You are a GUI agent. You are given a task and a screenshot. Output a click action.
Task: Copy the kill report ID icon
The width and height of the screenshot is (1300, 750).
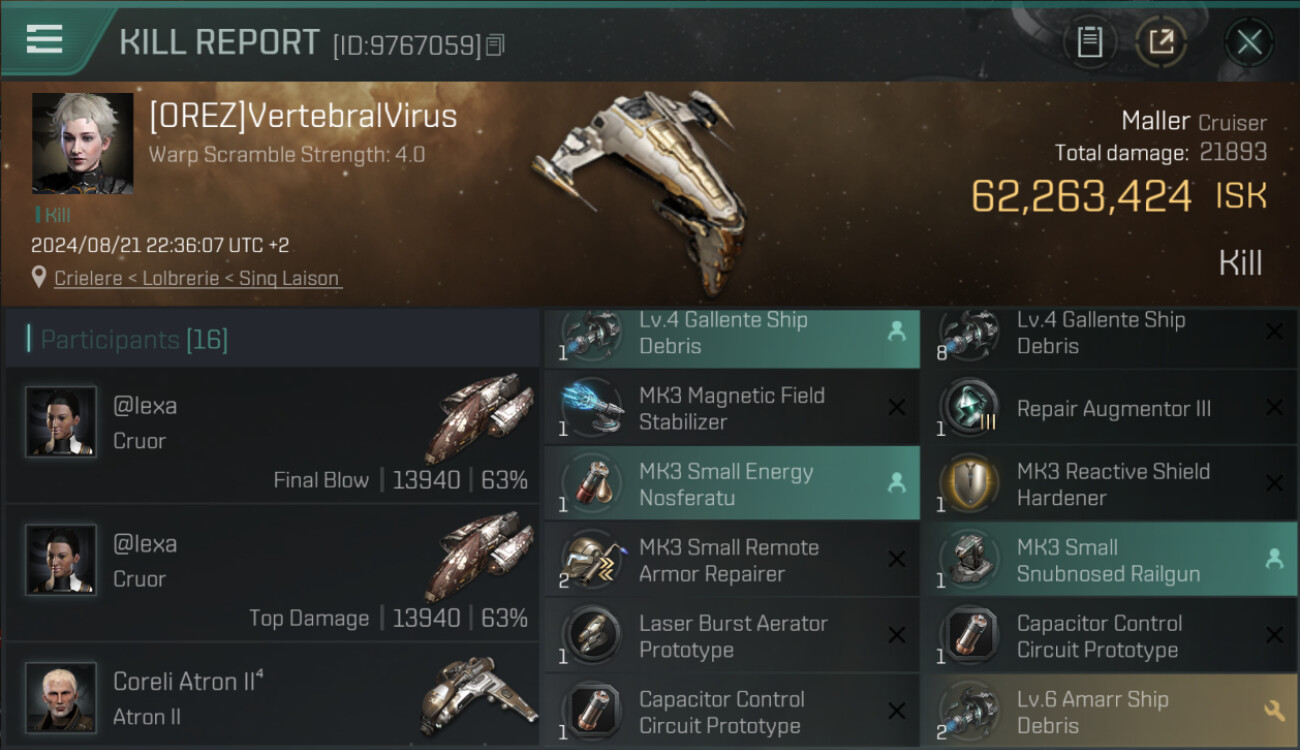pos(496,45)
